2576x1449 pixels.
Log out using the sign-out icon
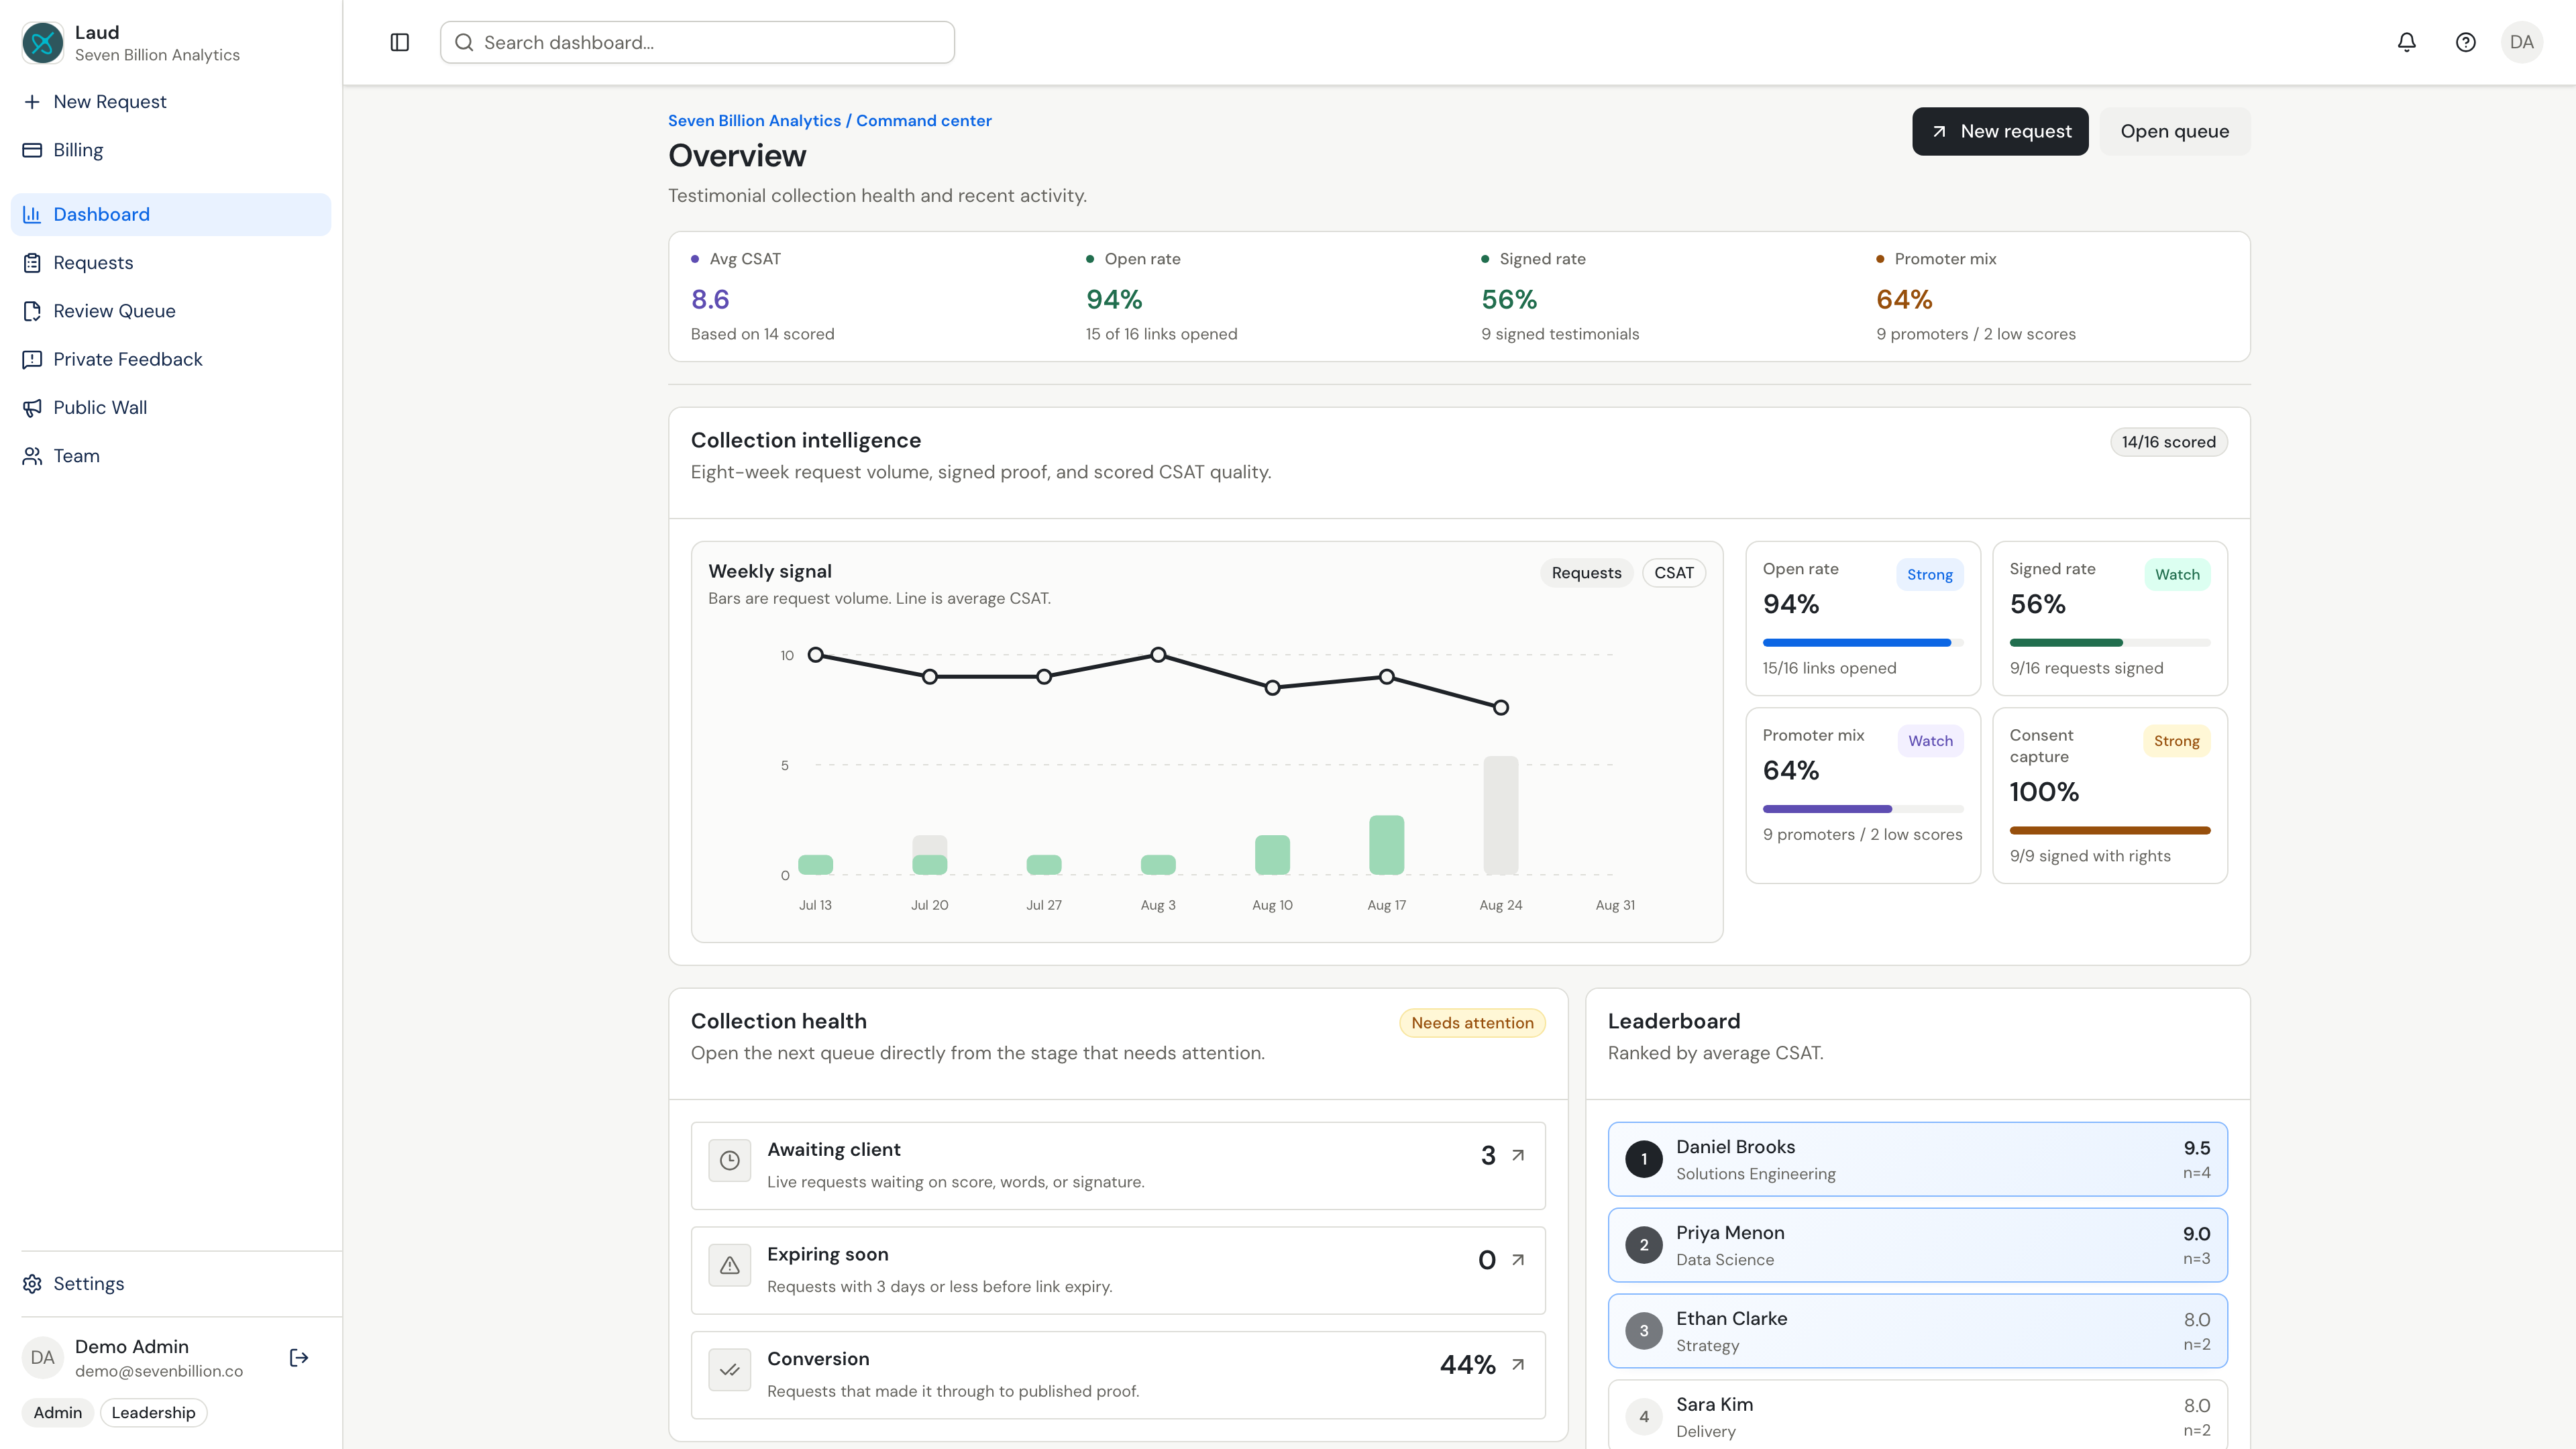[299, 1358]
